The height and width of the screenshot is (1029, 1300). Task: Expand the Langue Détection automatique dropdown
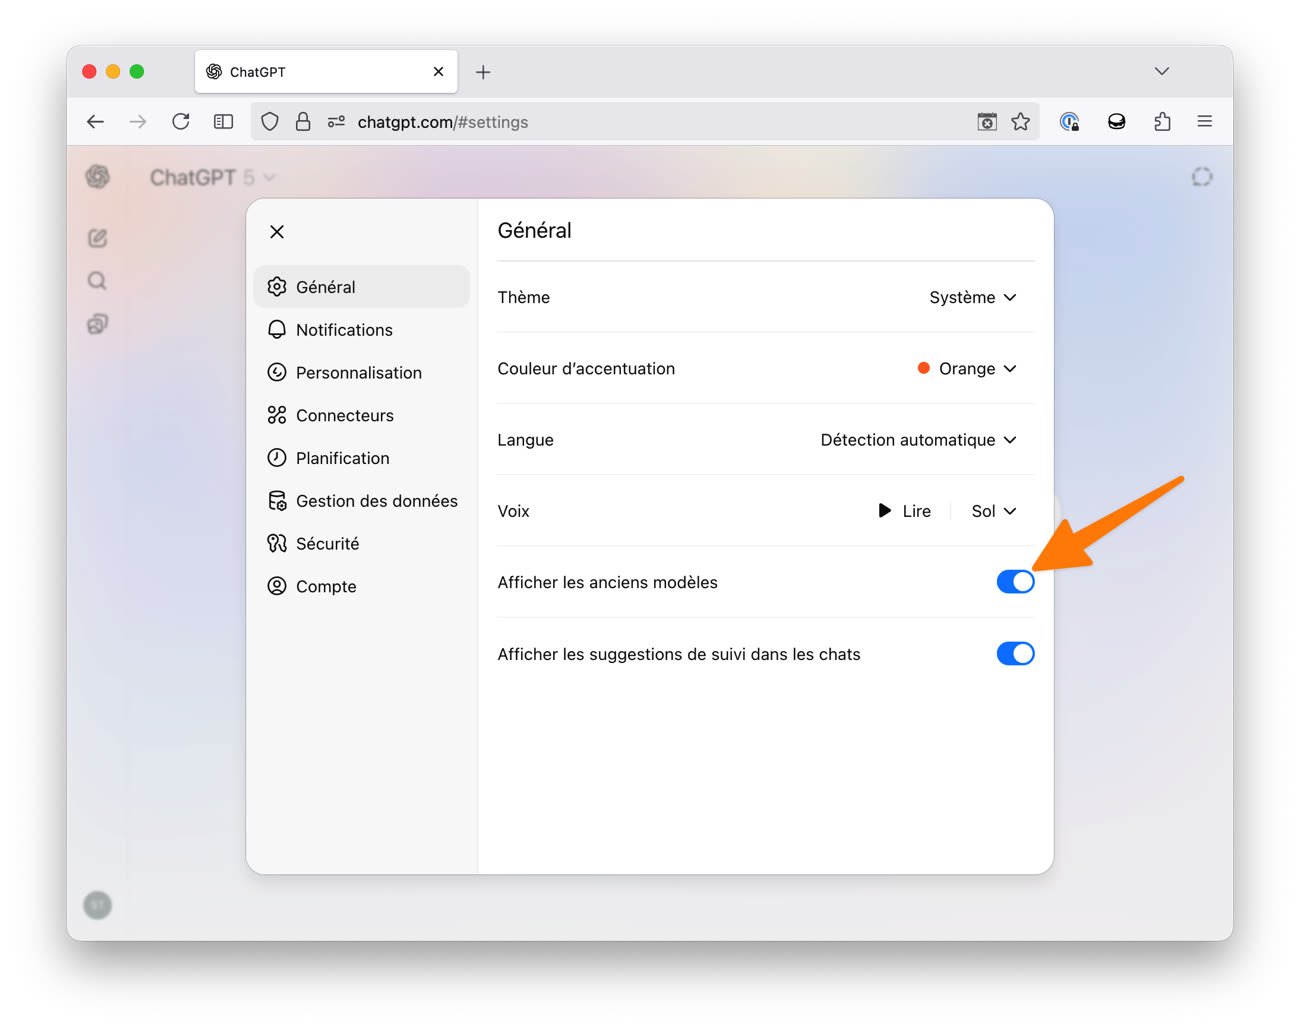[918, 440]
